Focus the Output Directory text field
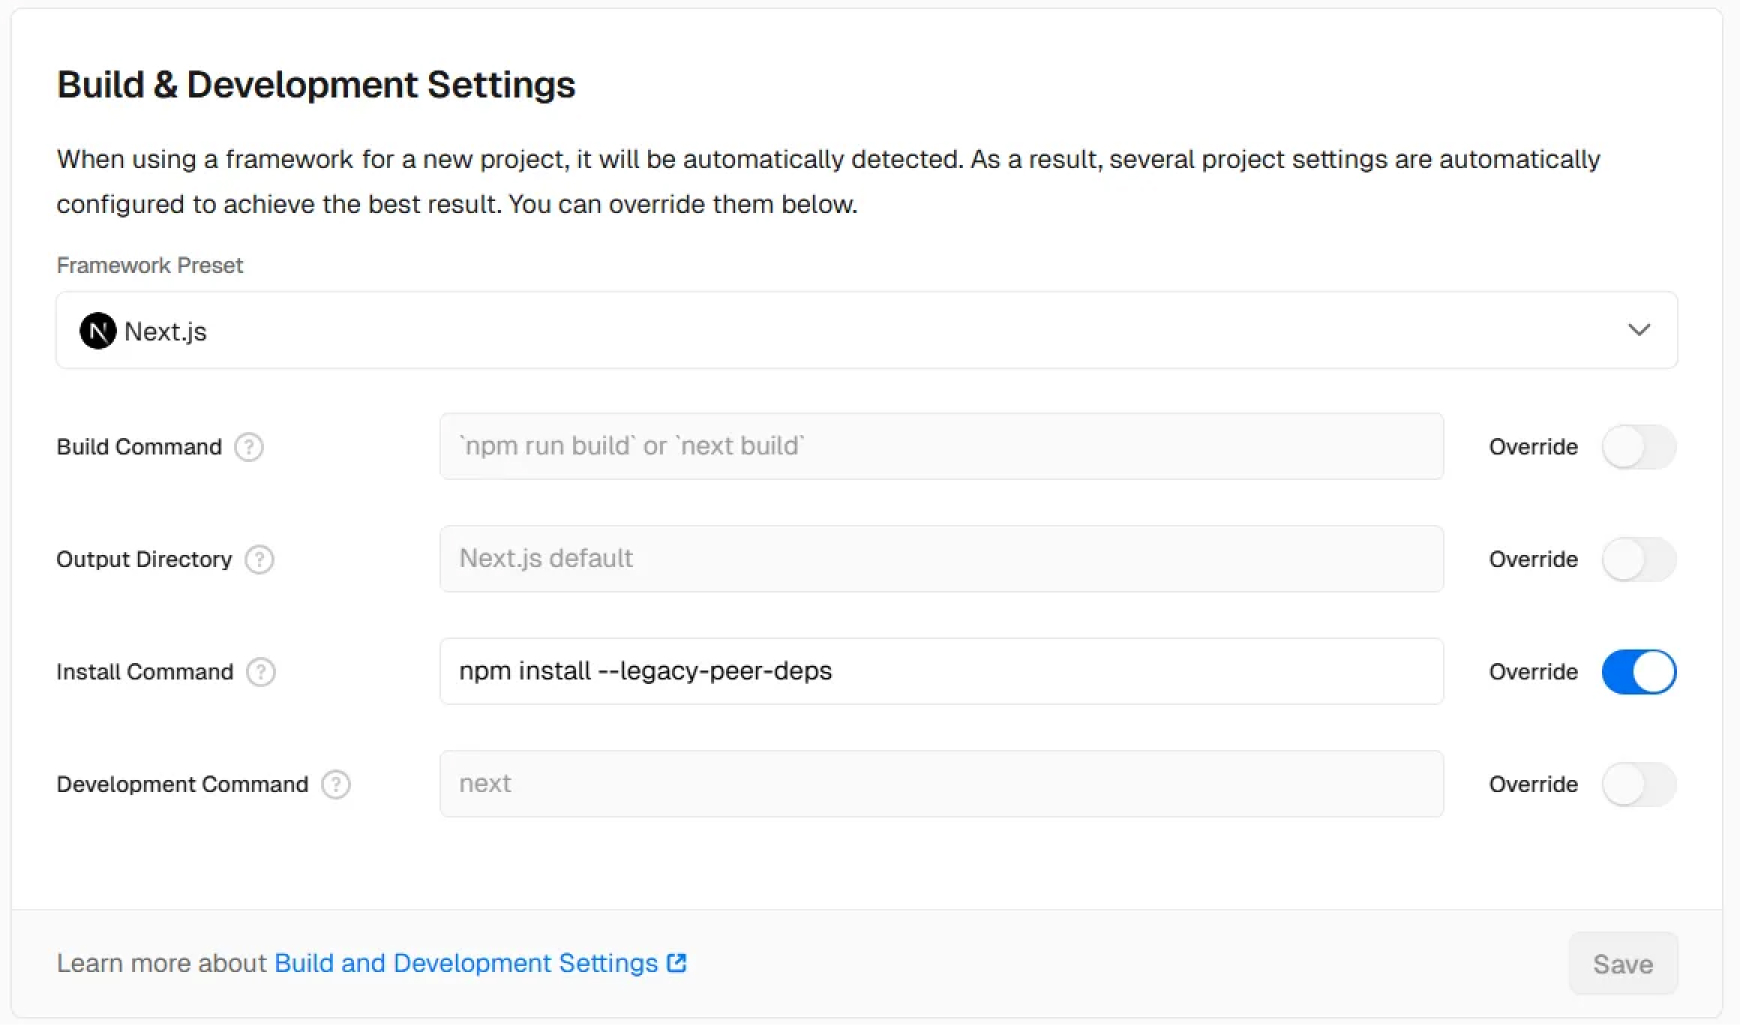The height and width of the screenshot is (1025, 1740). (941, 559)
